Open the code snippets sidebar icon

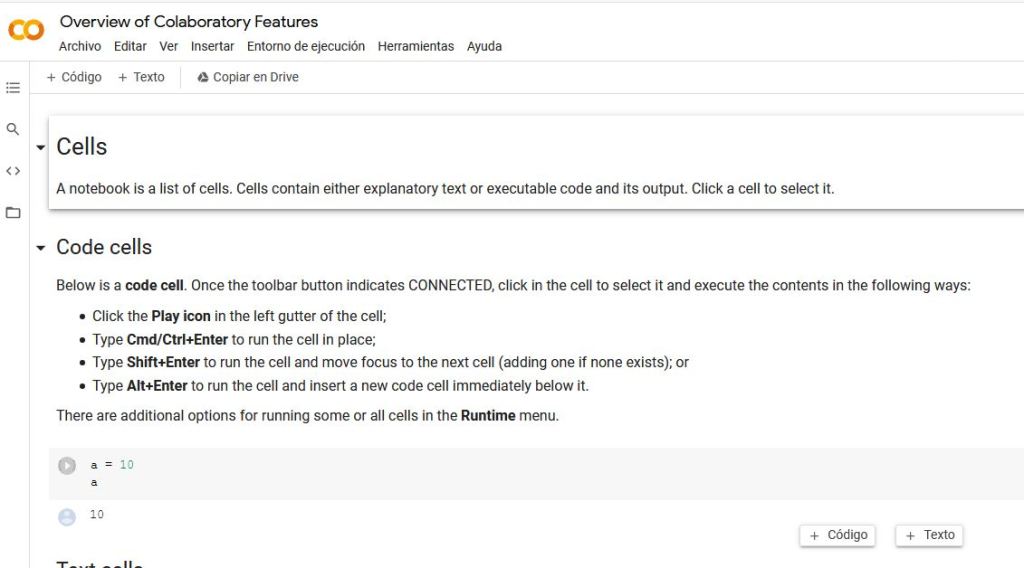click(13, 171)
